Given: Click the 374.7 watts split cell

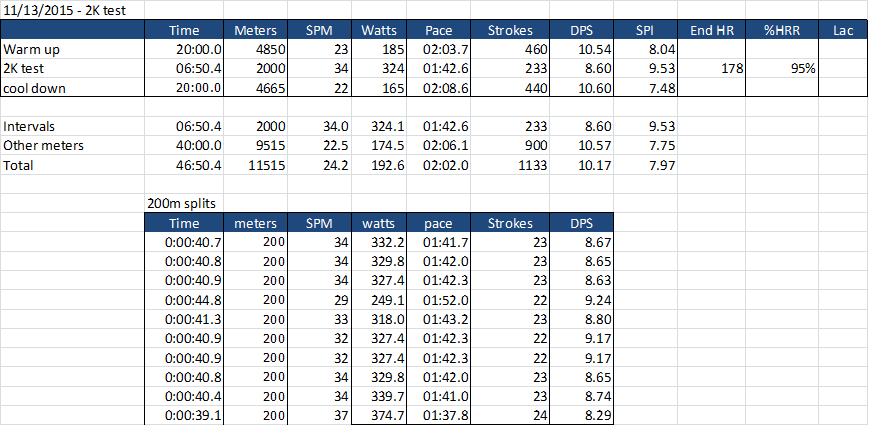Looking at the screenshot, I should coord(386,415).
